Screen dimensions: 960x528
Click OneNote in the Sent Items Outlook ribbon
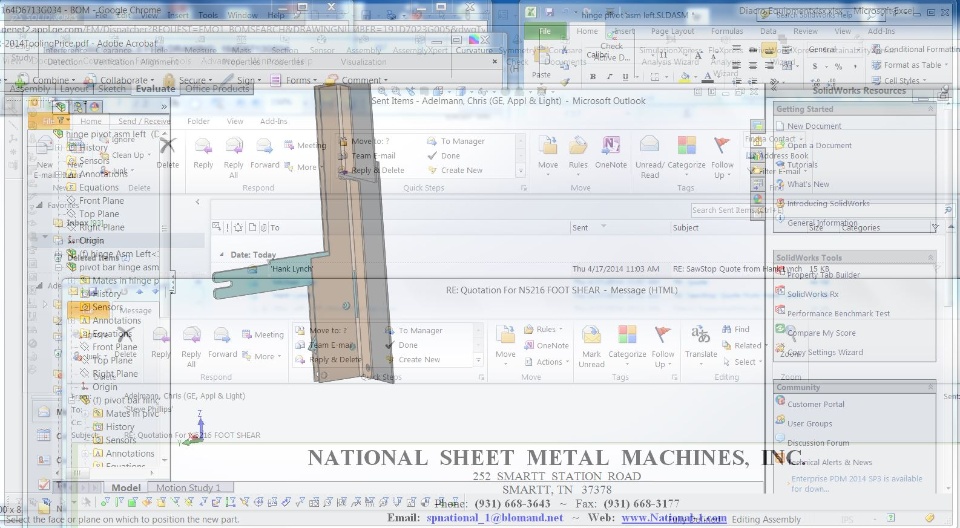610,153
